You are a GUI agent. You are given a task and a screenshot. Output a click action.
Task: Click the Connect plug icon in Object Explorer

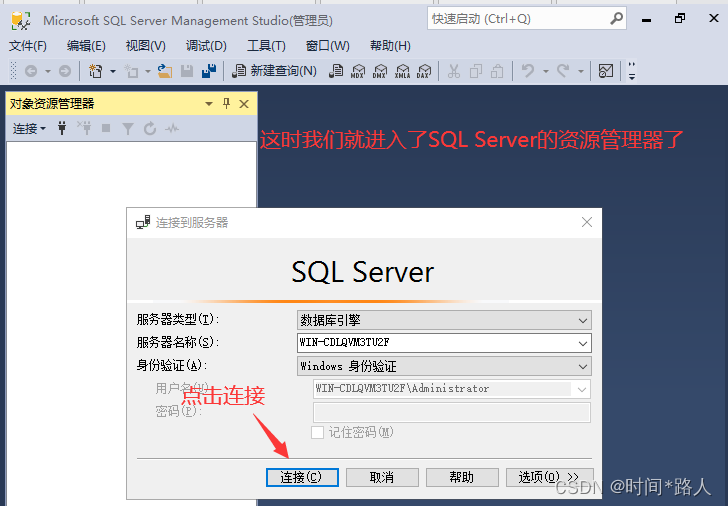coord(61,128)
